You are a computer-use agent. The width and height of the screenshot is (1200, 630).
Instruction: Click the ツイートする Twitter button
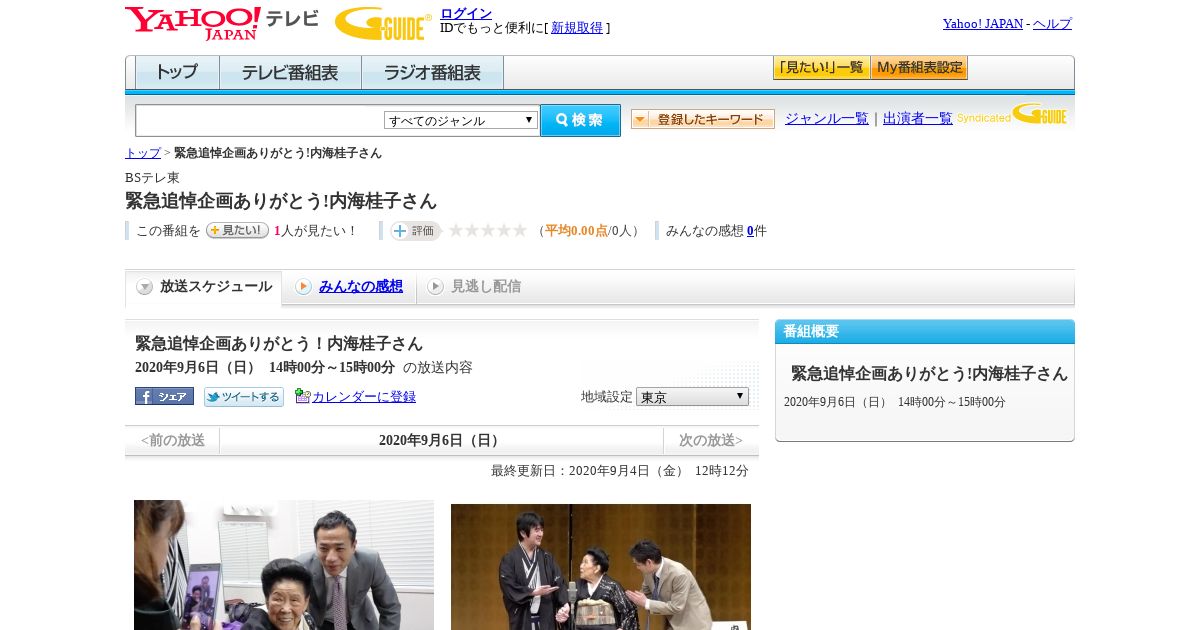(x=244, y=396)
